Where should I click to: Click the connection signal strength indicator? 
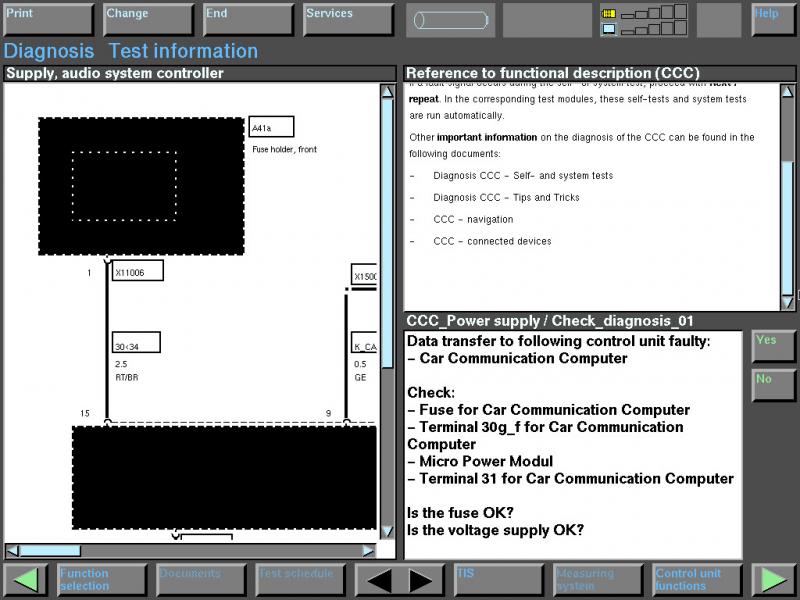644,20
